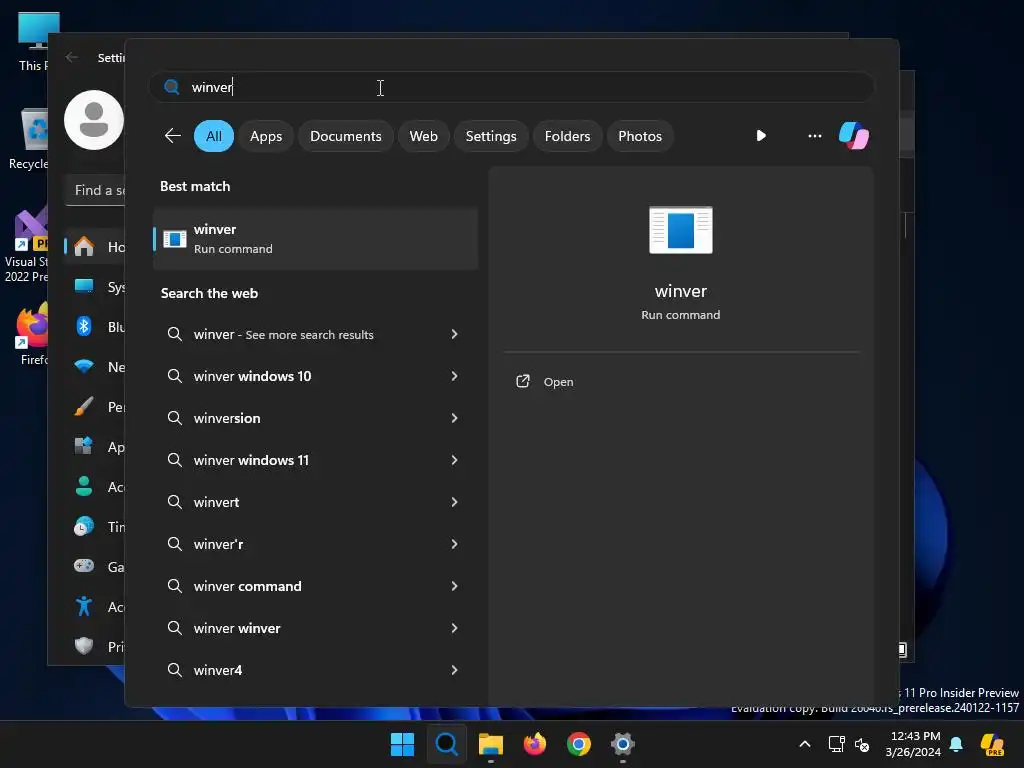Expand the 'winver windows 10' chevron

click(455, 376)
